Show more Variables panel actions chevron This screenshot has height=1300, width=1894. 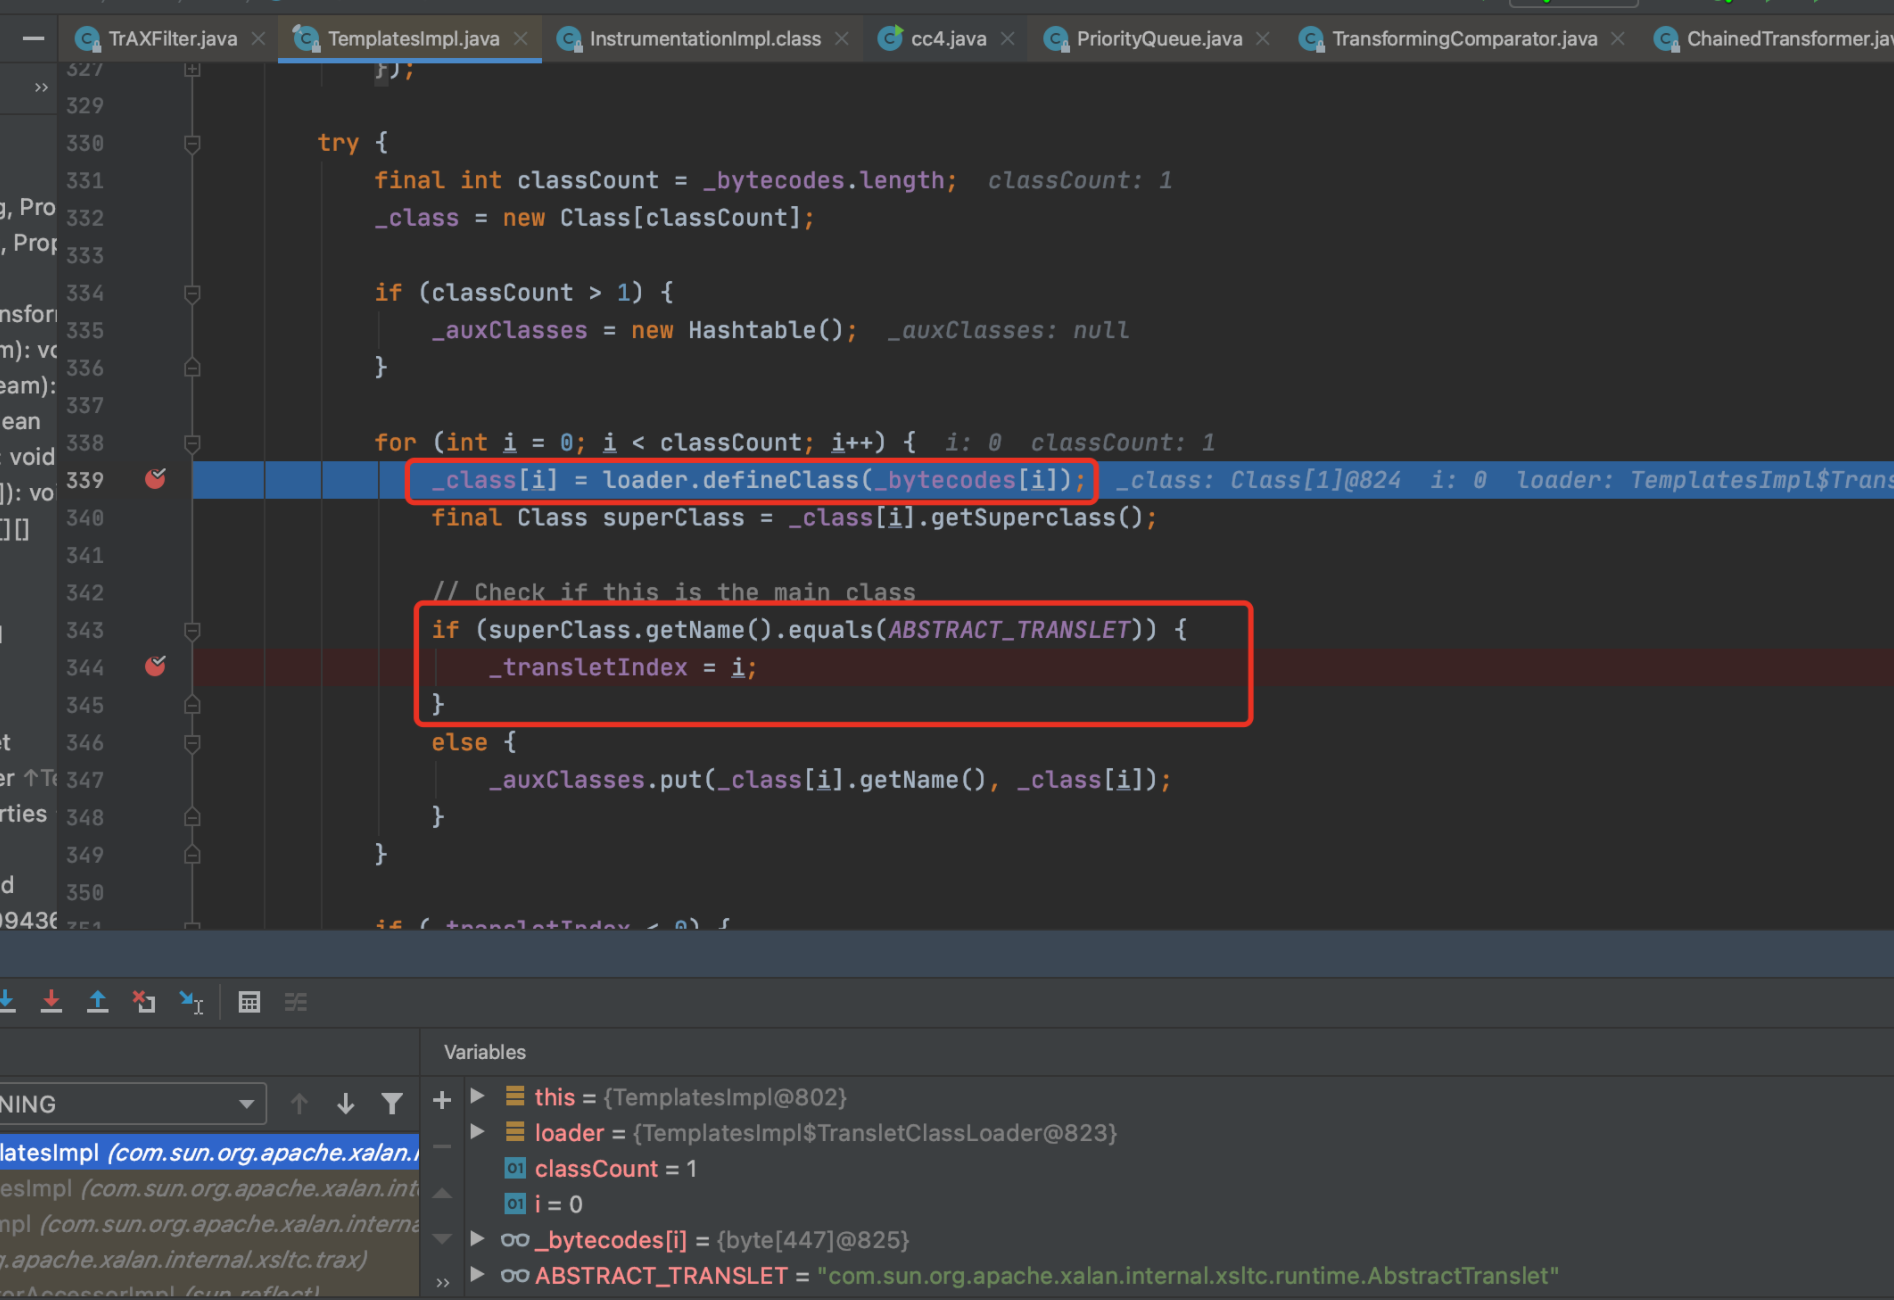pos(442,1282)
